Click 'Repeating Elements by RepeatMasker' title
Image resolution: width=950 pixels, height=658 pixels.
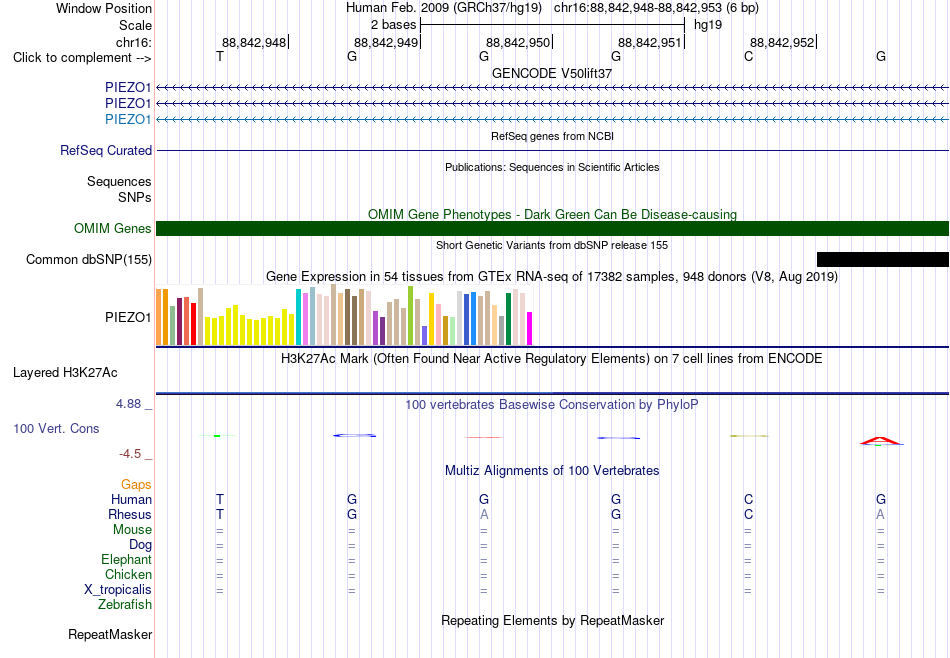point(553,621)
